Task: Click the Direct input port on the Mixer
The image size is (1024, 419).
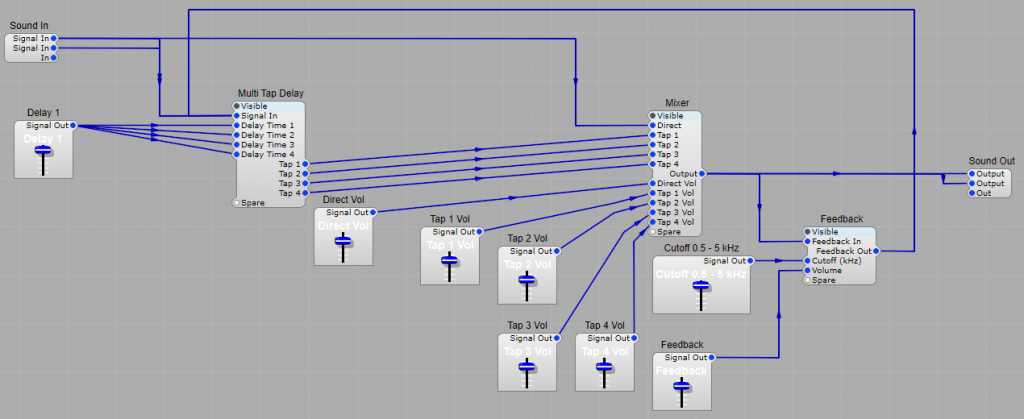Action: click(652, 126)
